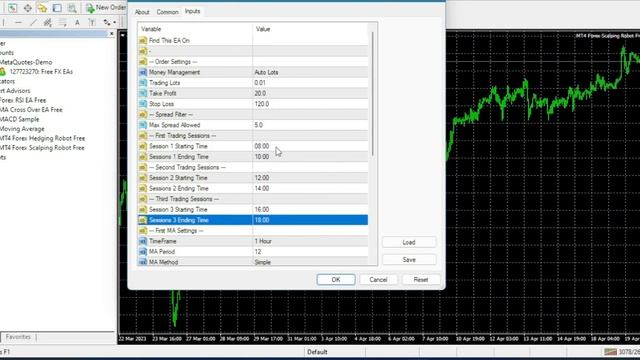Click the icon beside Money Management
Image resolution: width=640 pixels, height=360 pixels.
point(143,72)
